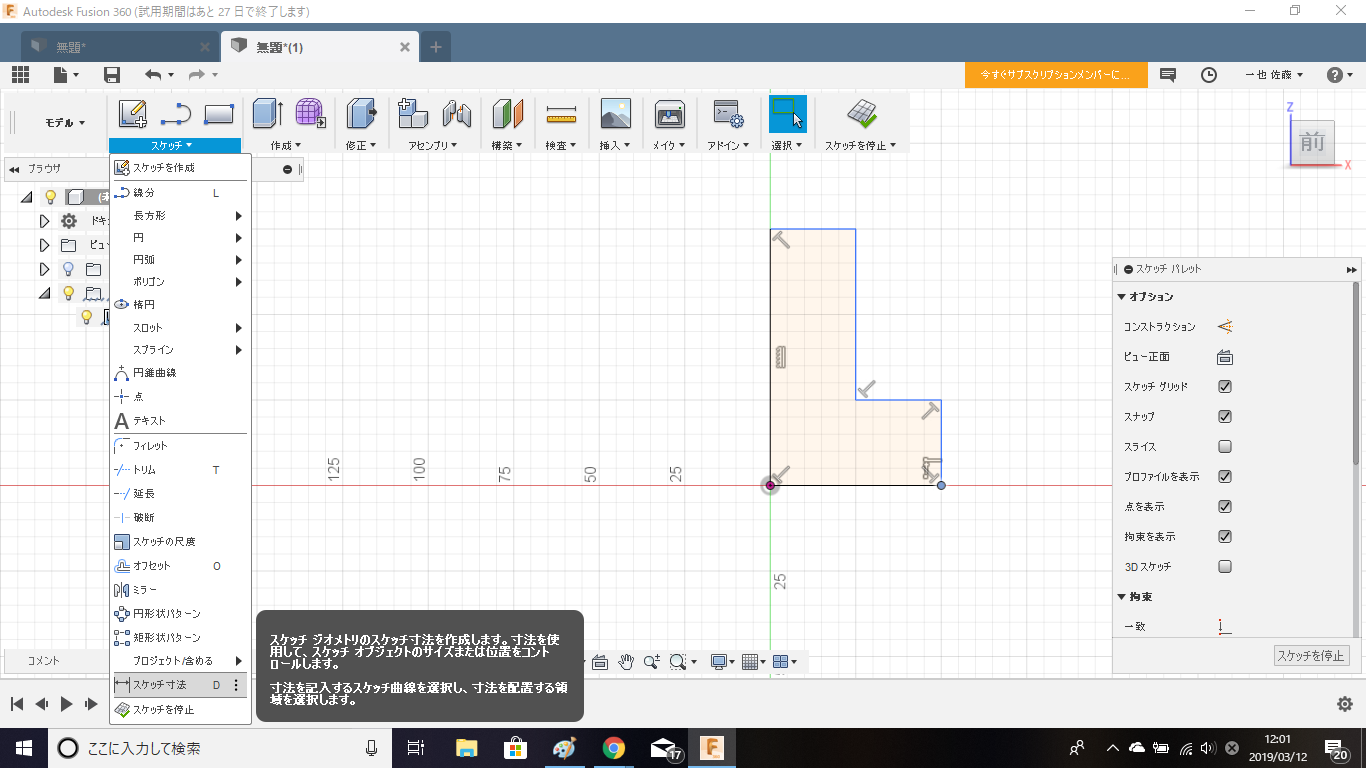Uncheck the 拘束を表示 checkbox
Viewport: 1366px width, 768px height.
1225,537
